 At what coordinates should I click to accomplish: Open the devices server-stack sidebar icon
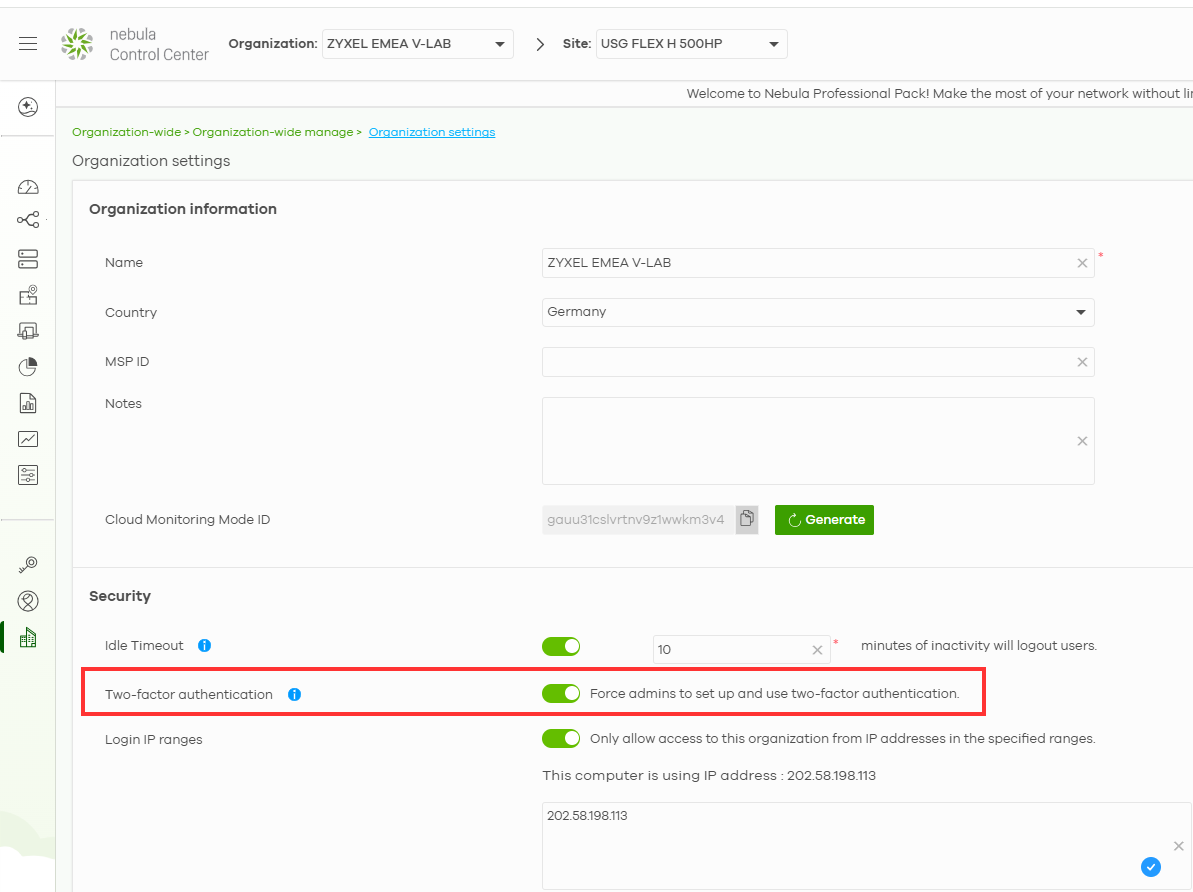click(x=28, y=259)
